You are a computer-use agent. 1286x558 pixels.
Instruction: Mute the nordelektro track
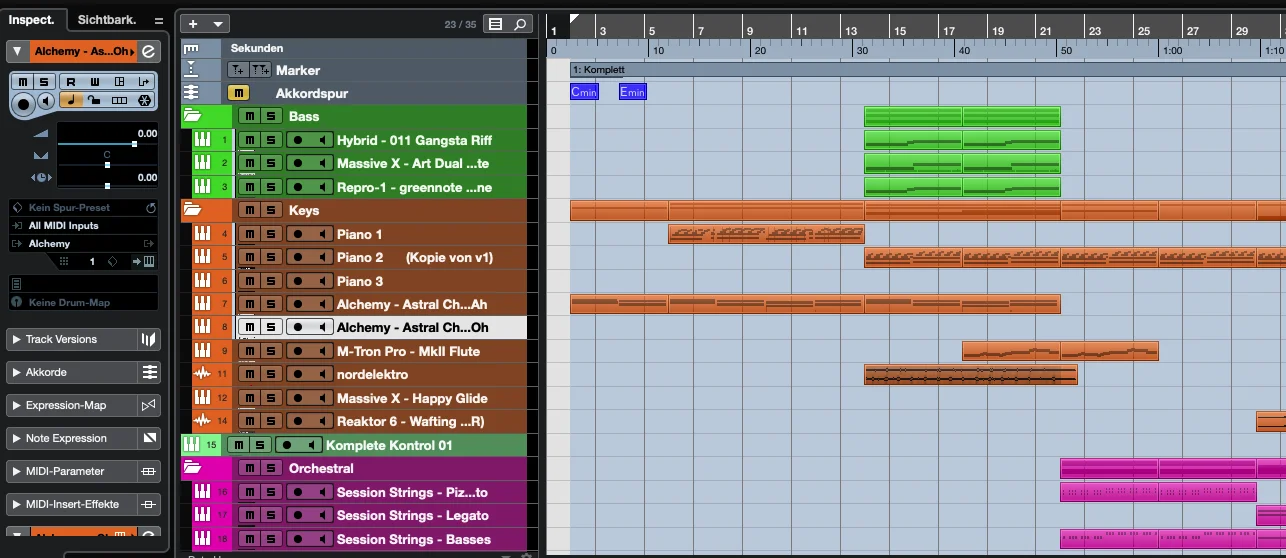pos(249,374)
